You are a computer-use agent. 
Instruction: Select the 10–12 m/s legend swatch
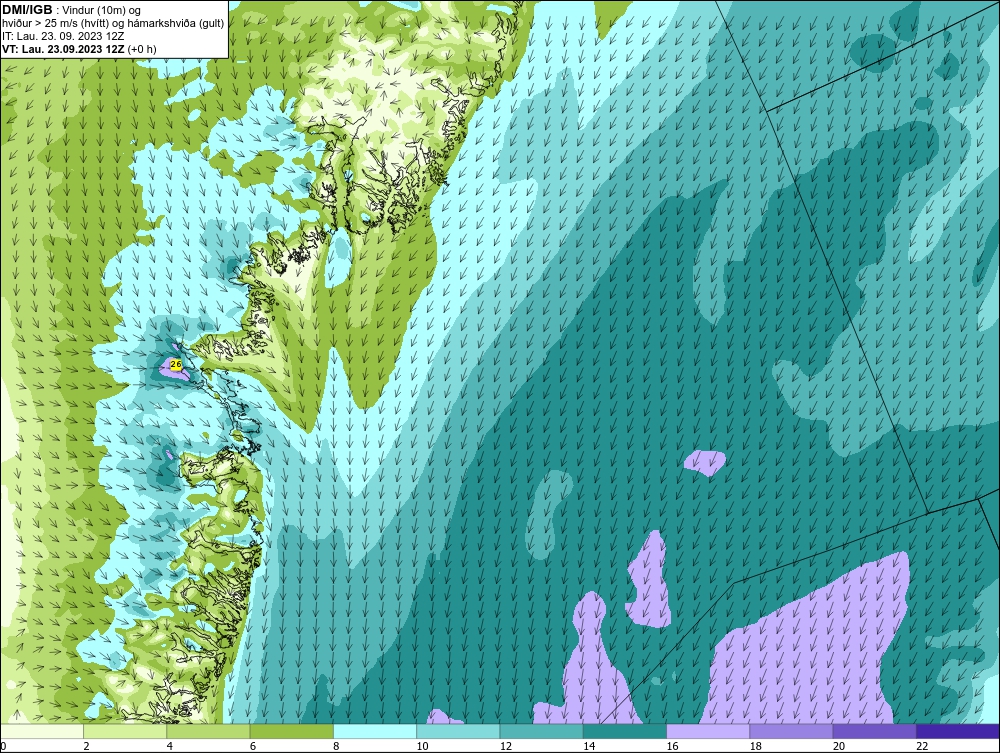pyautogui.click(x=458, y=731)
